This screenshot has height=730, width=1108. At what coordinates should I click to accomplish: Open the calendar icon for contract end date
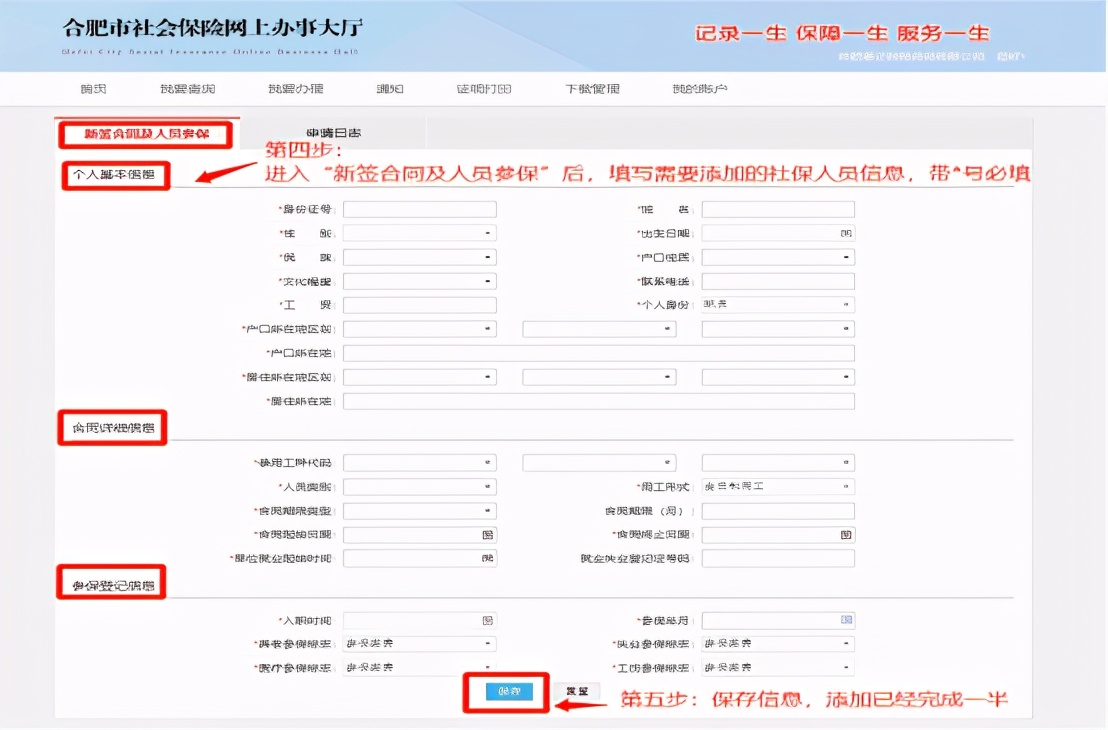tap(846, 535)
